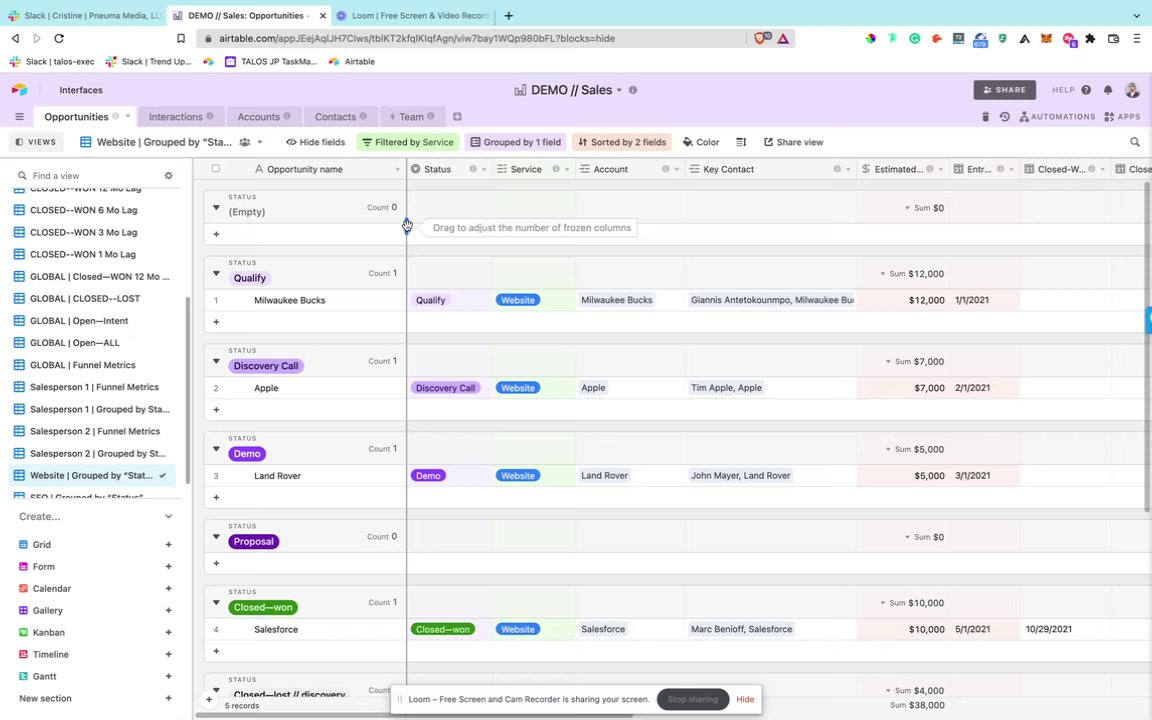Click the search magnifier icon in view bar
Viewport: 1152px width, 720px height.
click(x=1134, y=142)
